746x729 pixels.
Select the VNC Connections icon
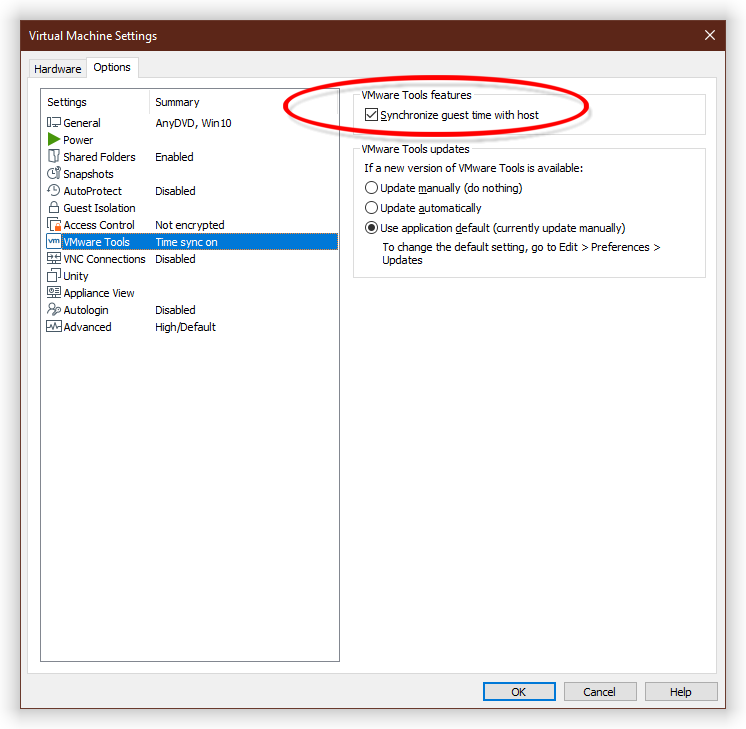point(54,258)
